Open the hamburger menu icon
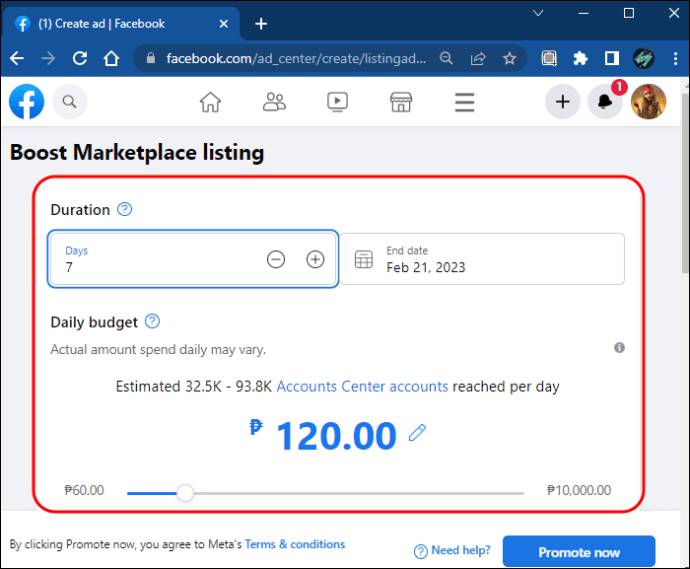Screen dimensions: 690x569 [465, 102]
